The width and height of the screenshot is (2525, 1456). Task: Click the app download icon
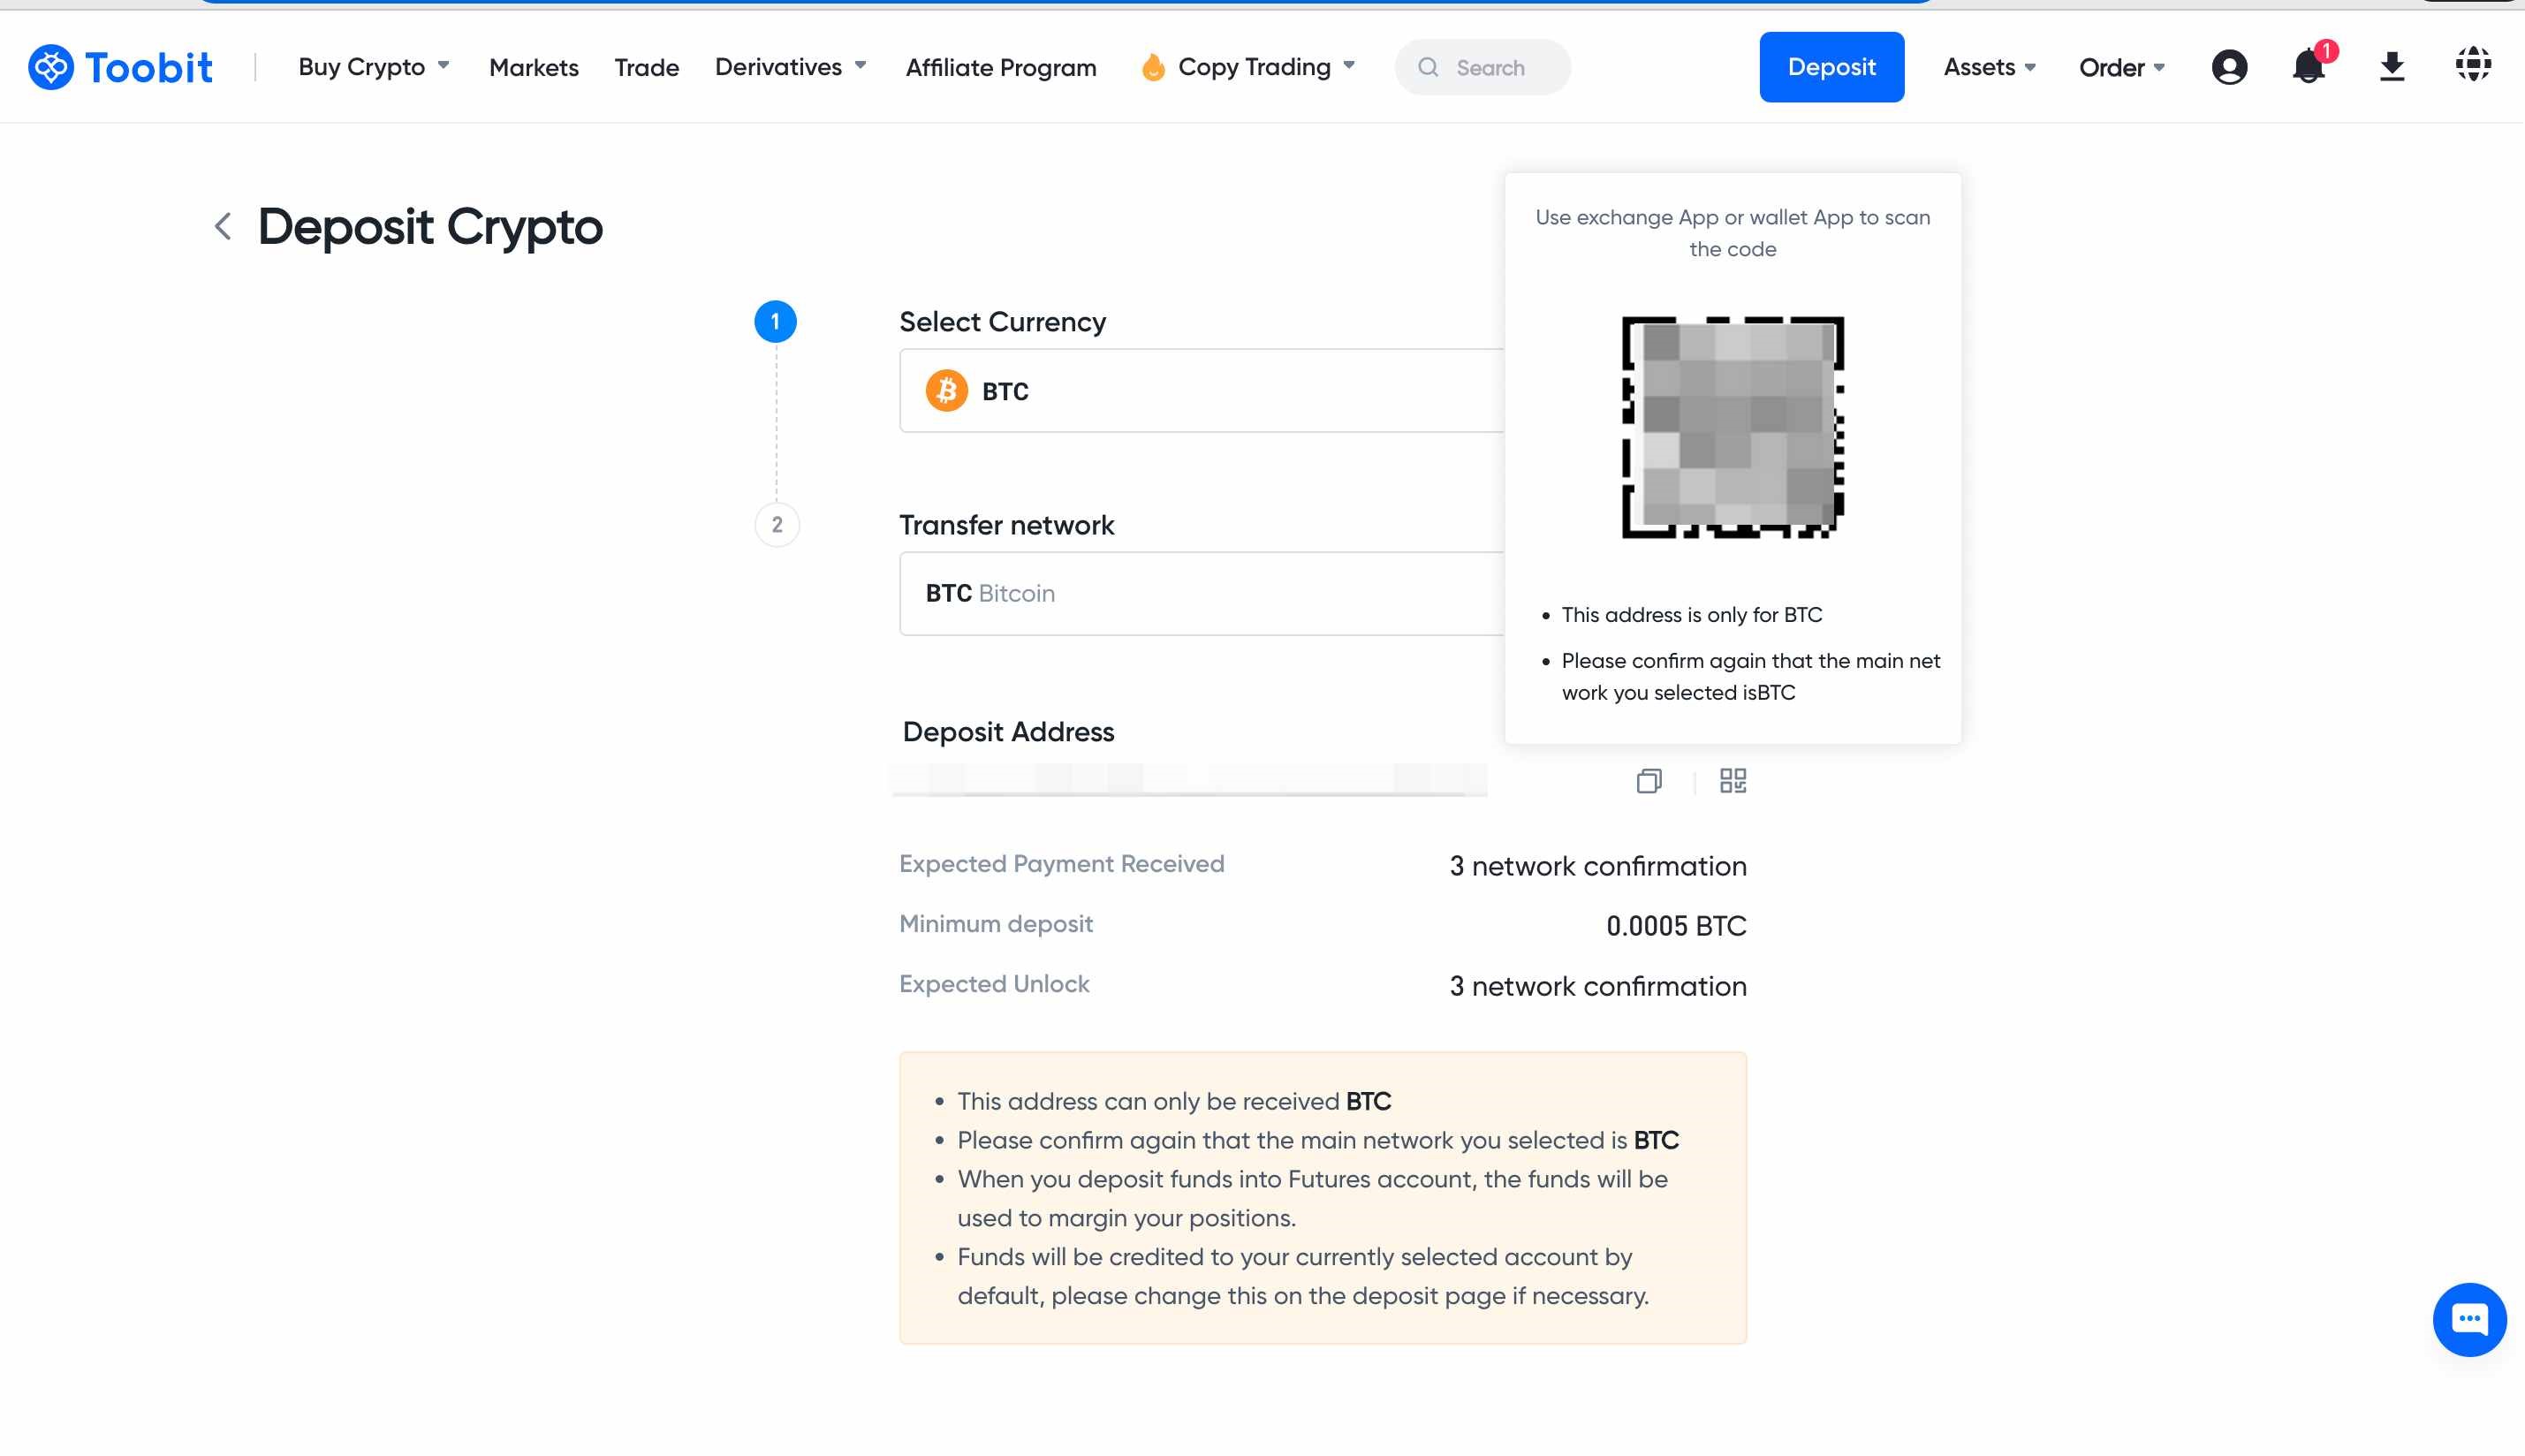(x=2391, y=67)
